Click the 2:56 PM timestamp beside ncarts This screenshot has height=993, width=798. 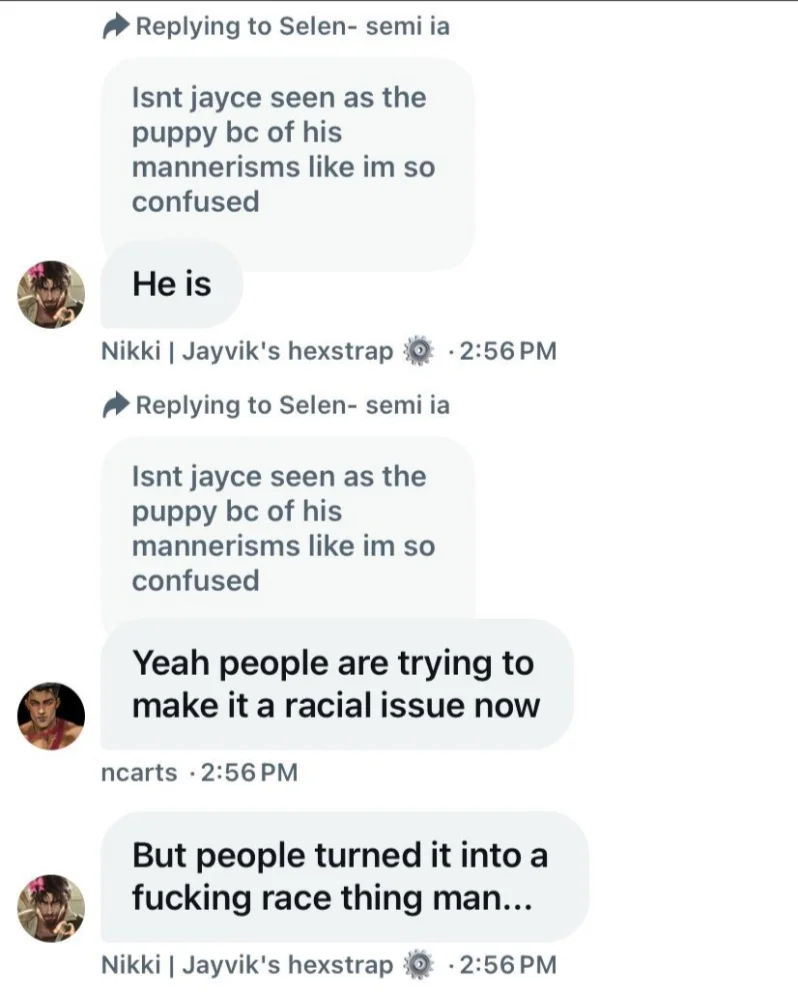[248, 773]
